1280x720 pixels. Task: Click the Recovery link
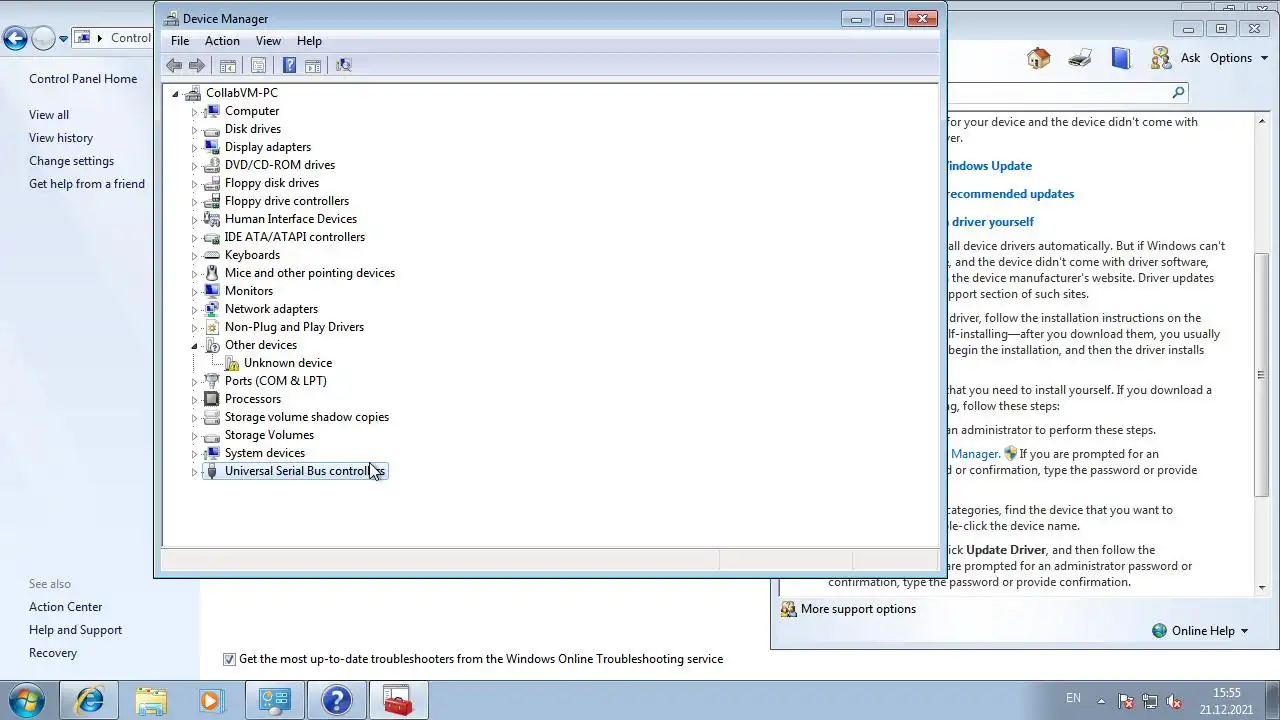pos(53,653)
